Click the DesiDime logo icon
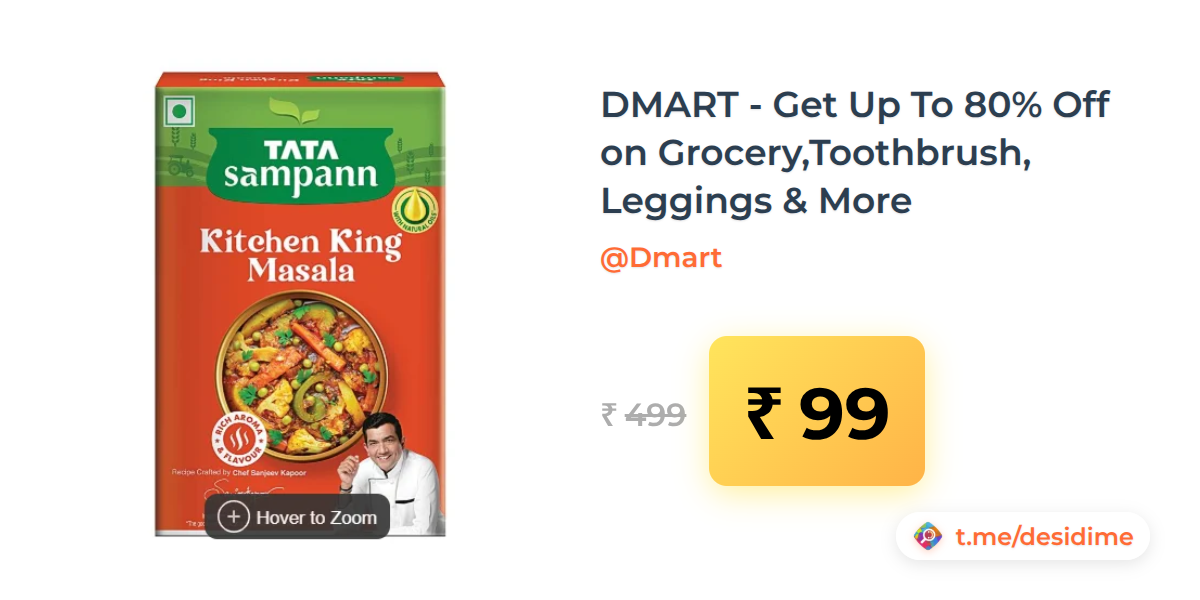This screenshot has width=1200, height=600. (x=928, y=537)
